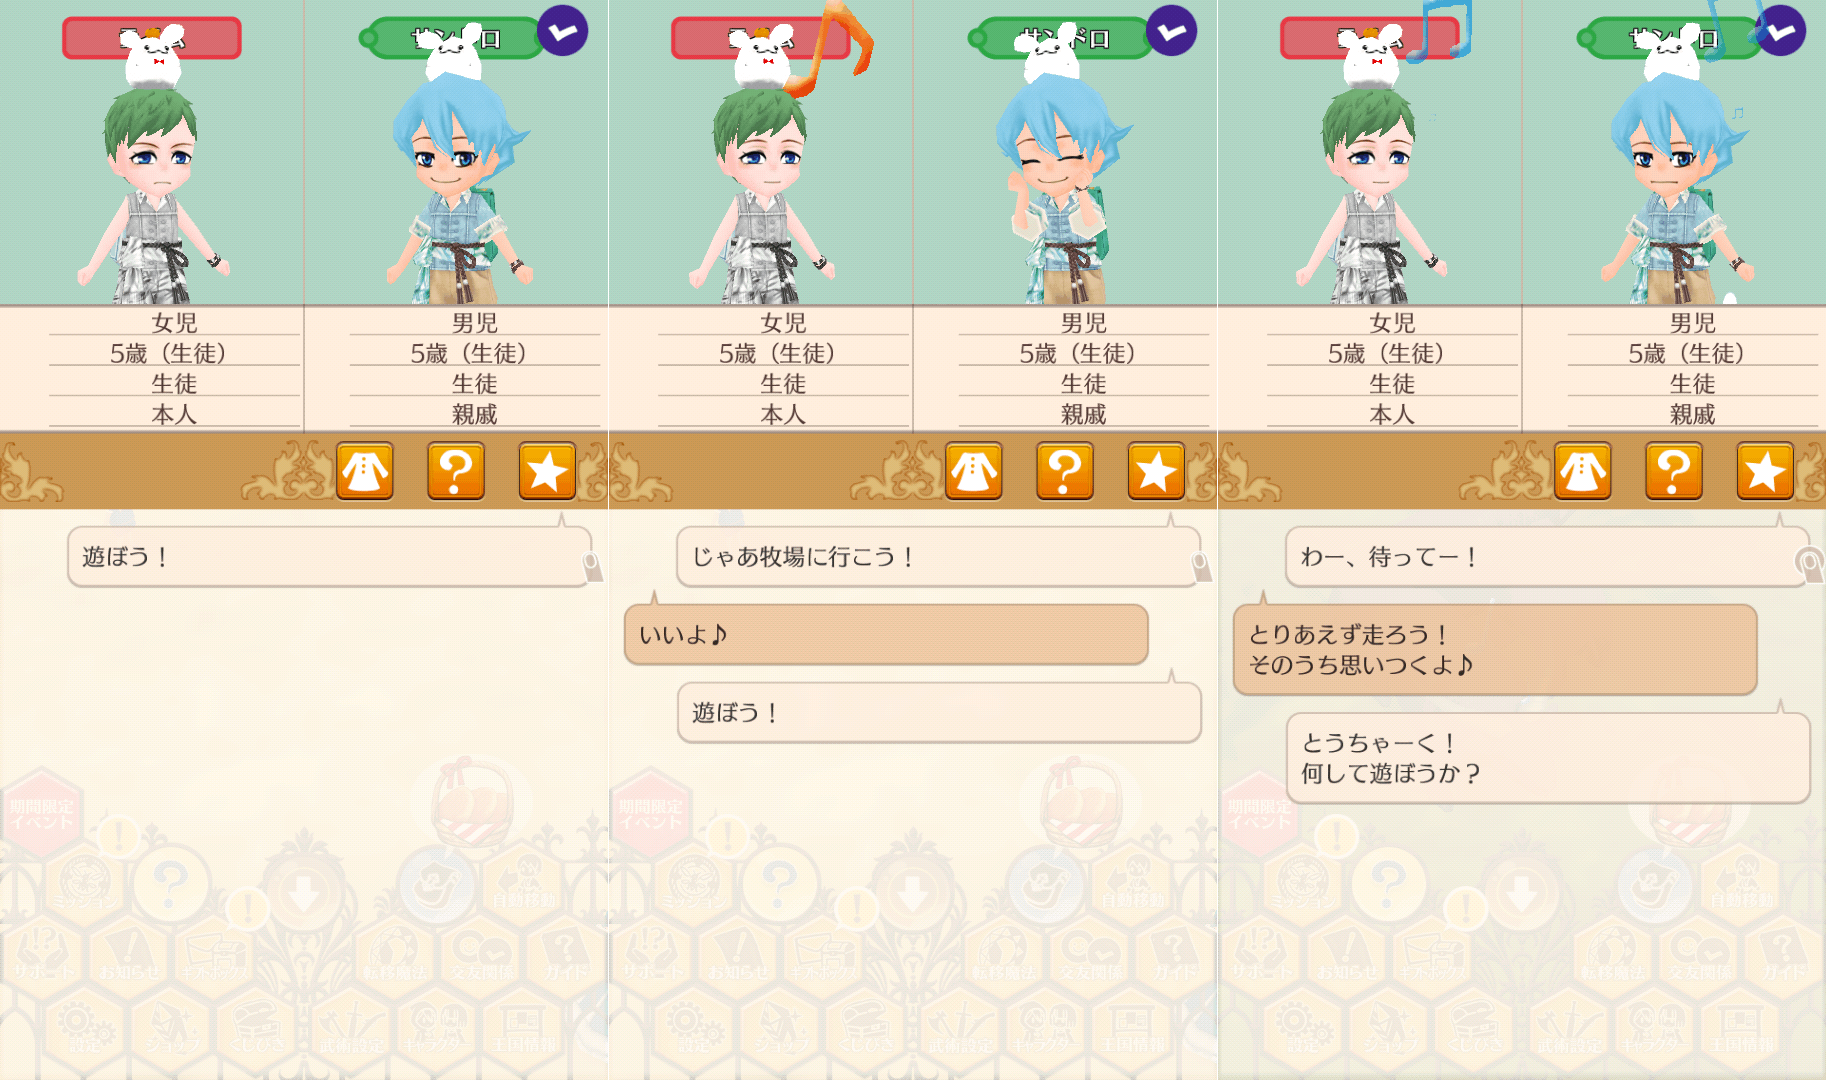
Task: Tap the question mark icon in the middle panel
Action: [x=1065, y=471]
